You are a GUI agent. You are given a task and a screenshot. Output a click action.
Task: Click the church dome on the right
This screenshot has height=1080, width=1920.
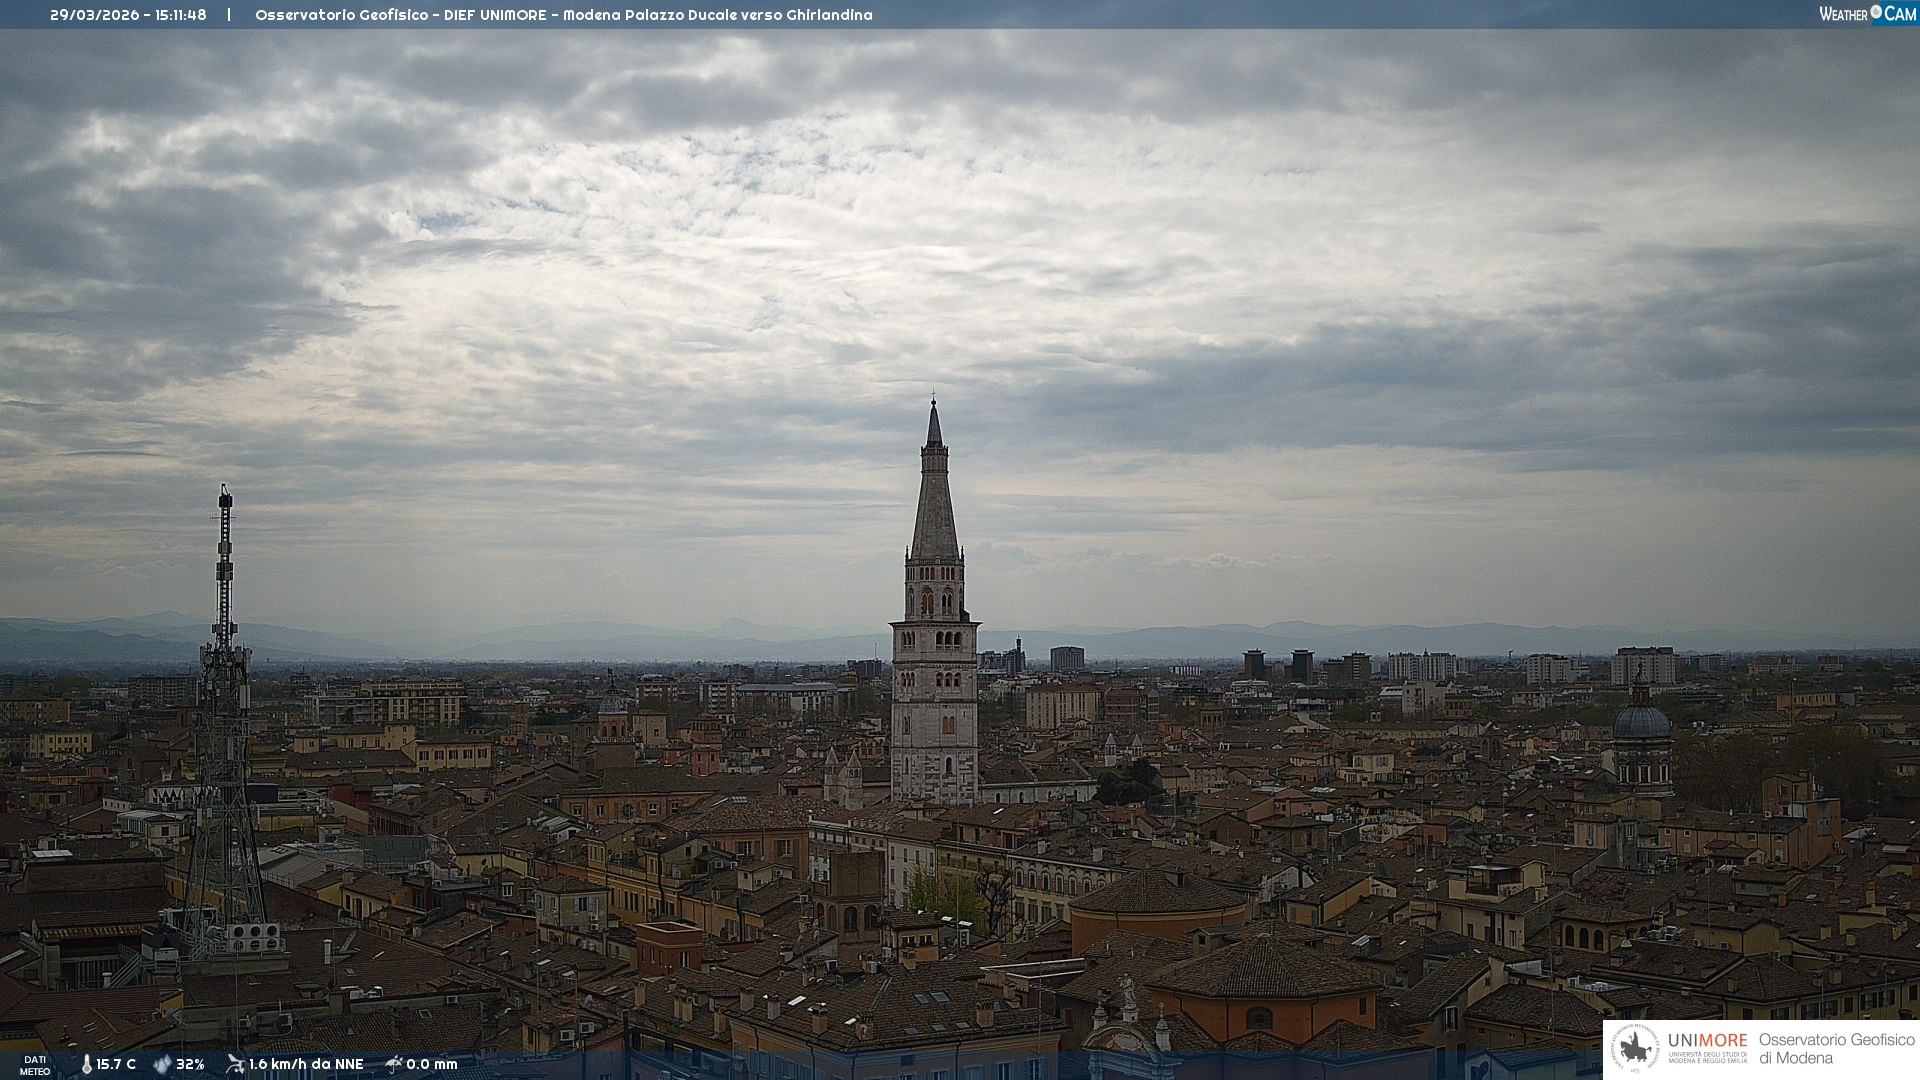point(1642,722)
